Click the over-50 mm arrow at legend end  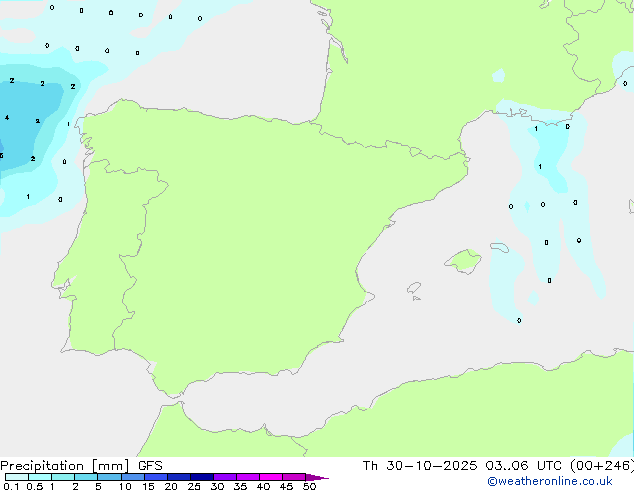click(317, 477)
